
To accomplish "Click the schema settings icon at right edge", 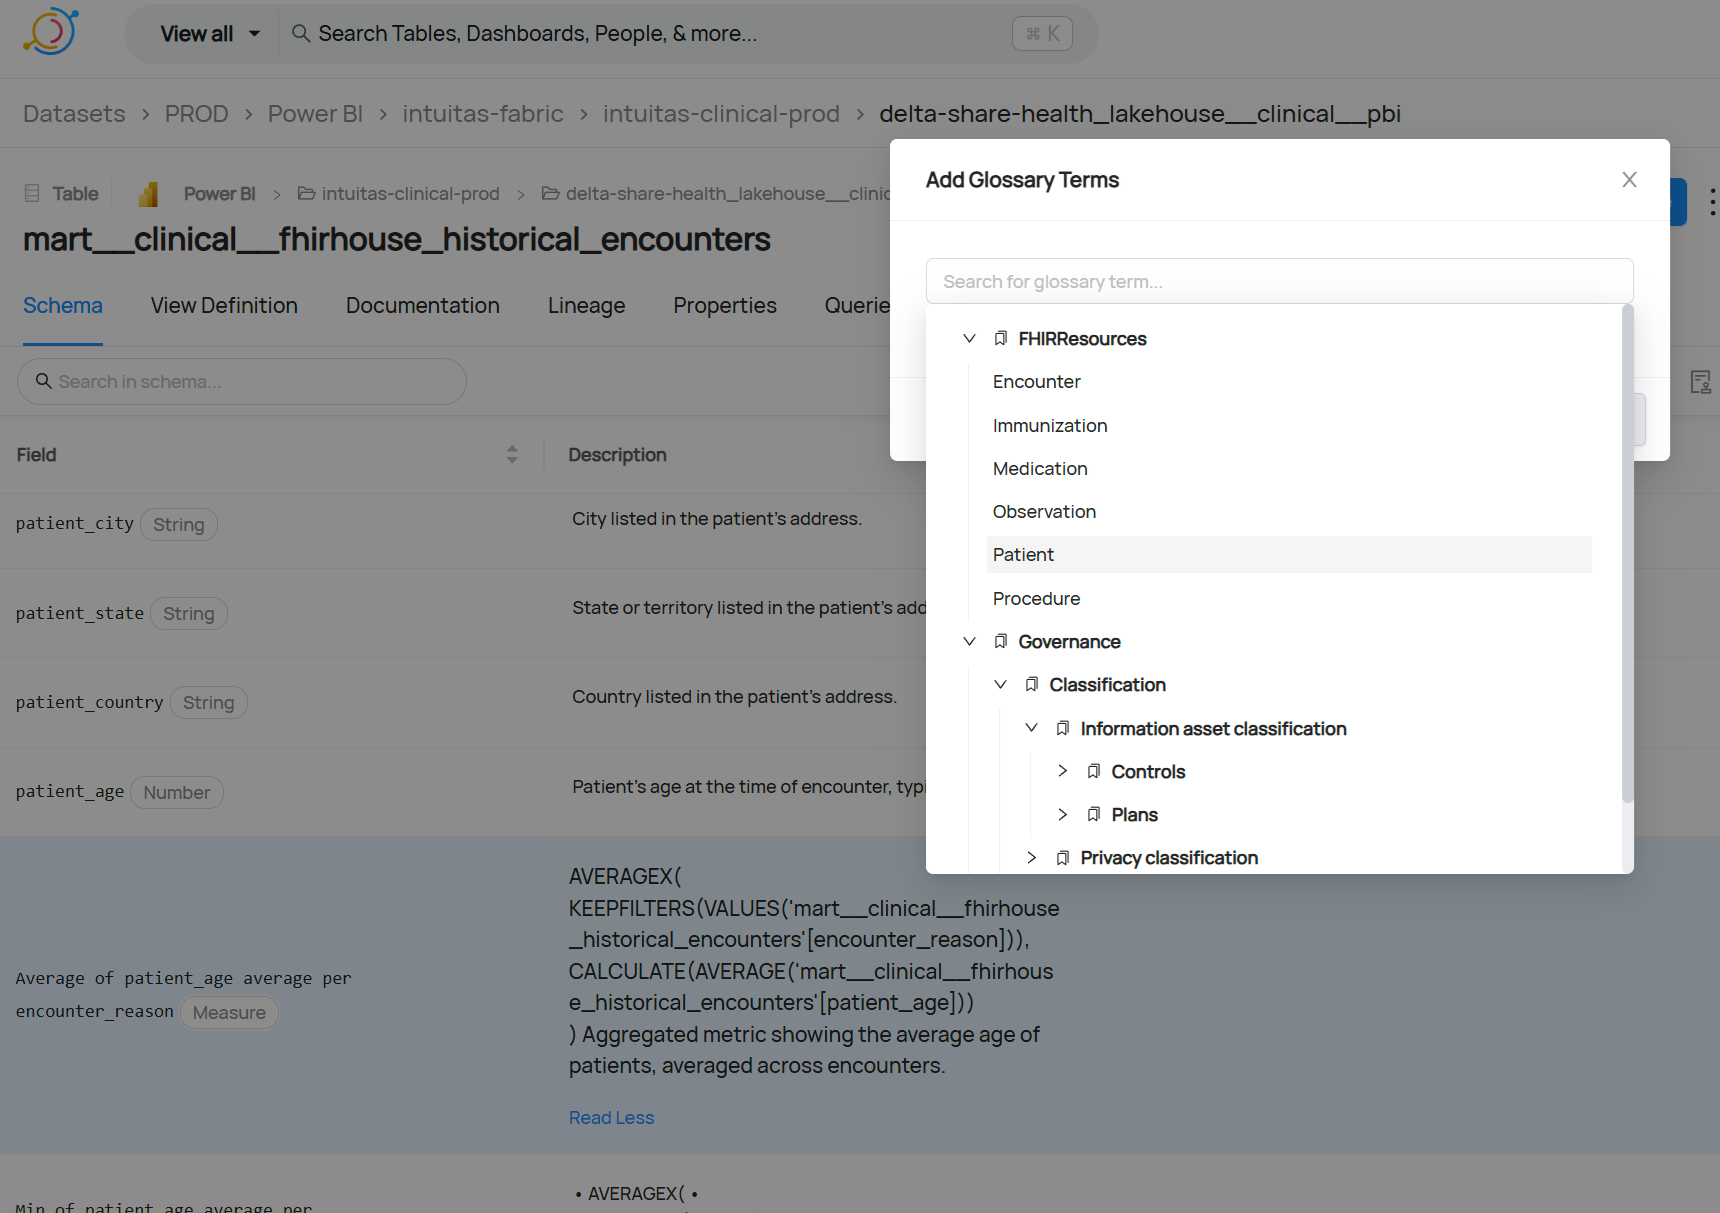I will (1700, 382).
